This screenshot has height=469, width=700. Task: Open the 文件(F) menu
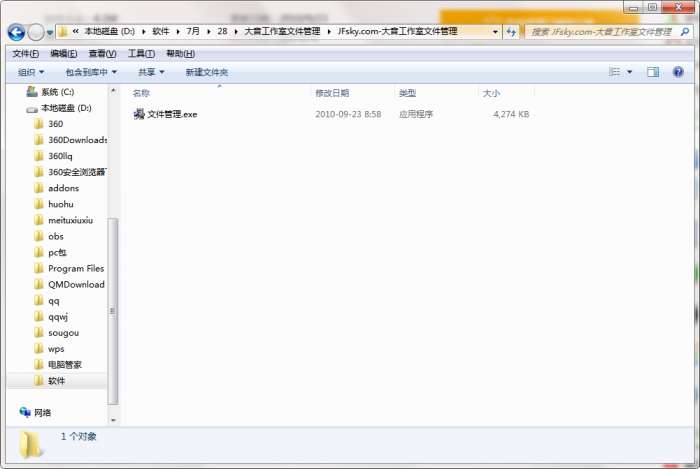point(25,54)
